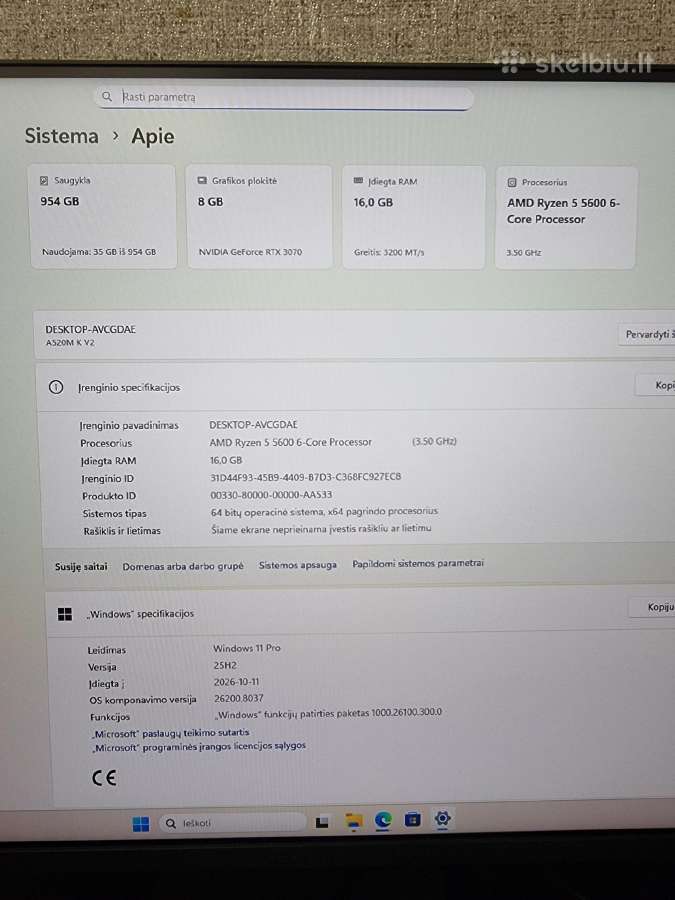Select OS build value 26200.8037

coord(238,699)
